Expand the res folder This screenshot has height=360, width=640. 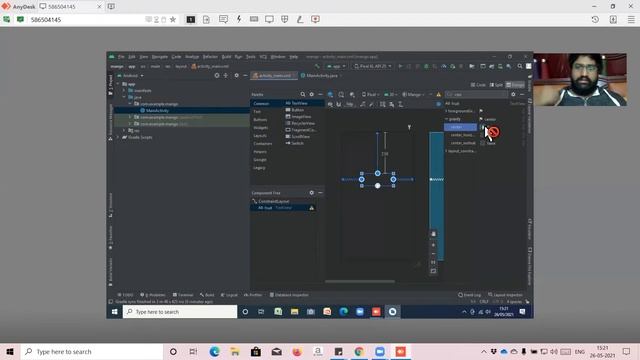coord(124,131)
